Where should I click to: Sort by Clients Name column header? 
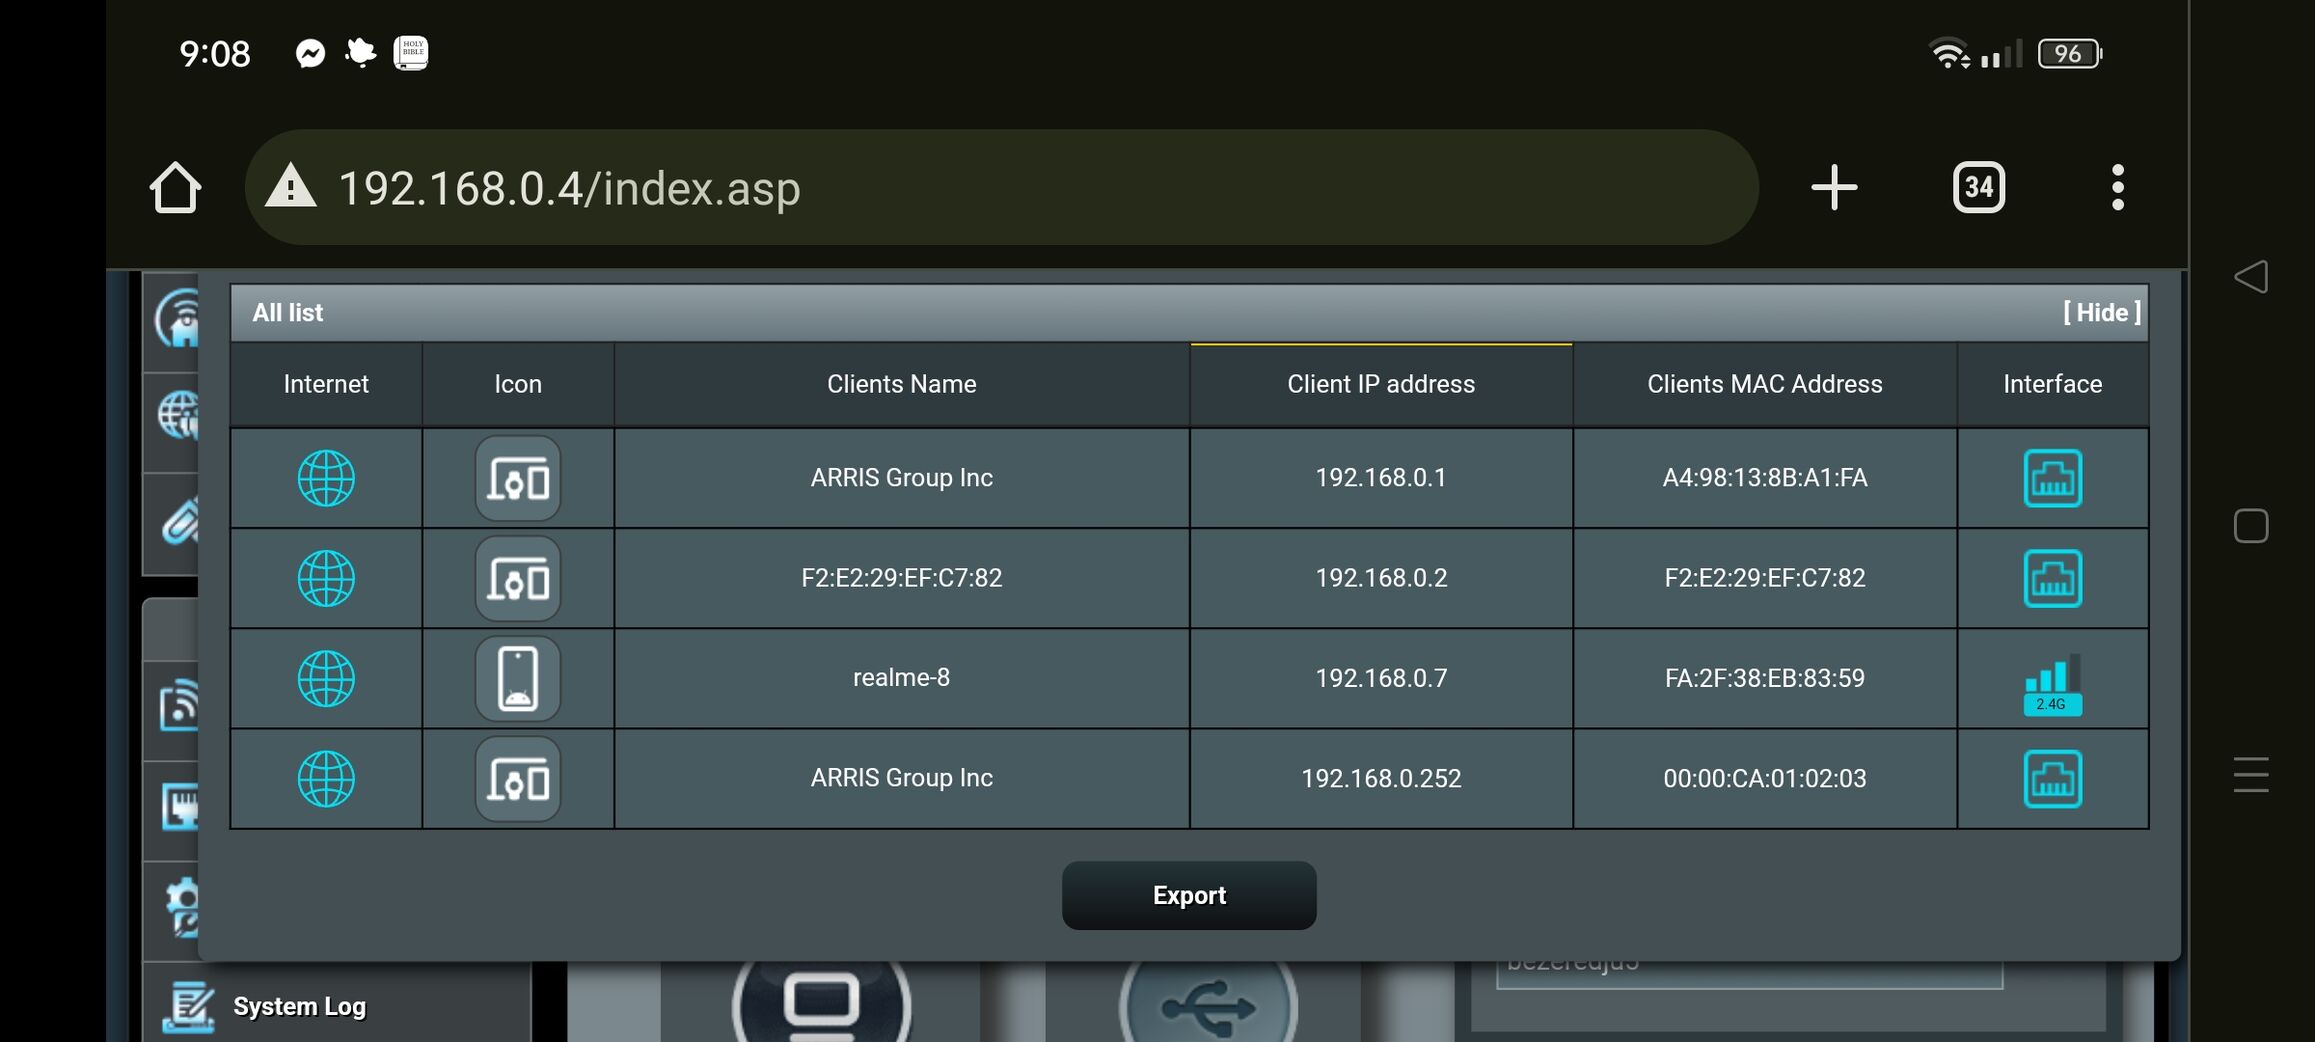(x=901, y=384)
